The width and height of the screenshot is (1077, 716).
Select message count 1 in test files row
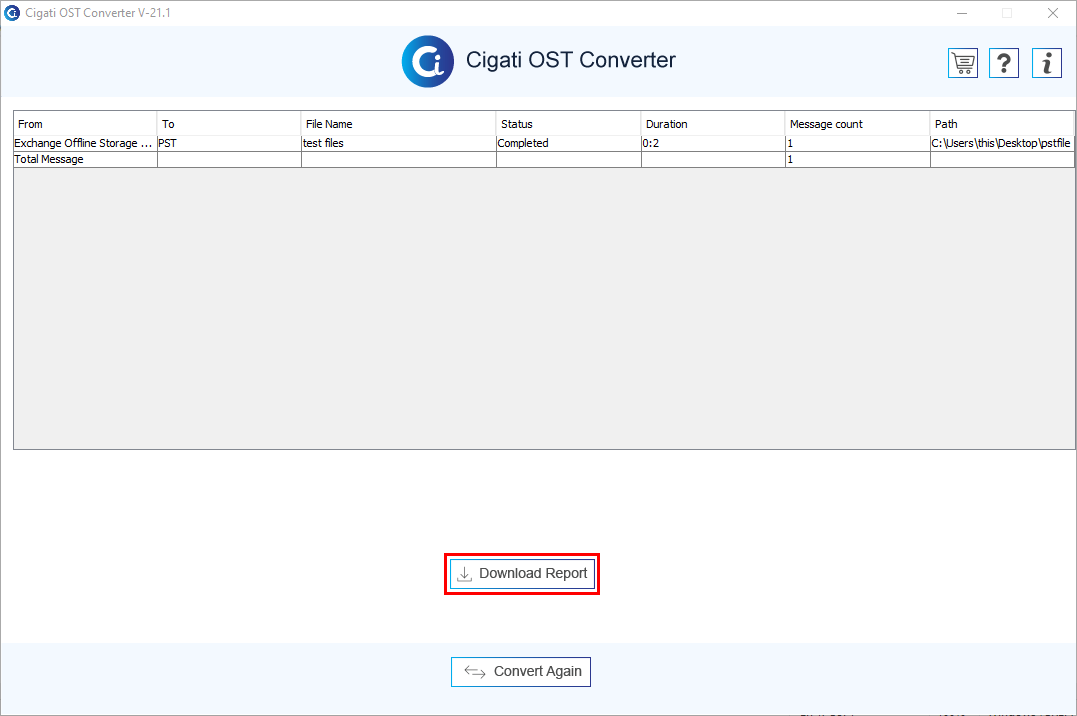pos(857,143)
